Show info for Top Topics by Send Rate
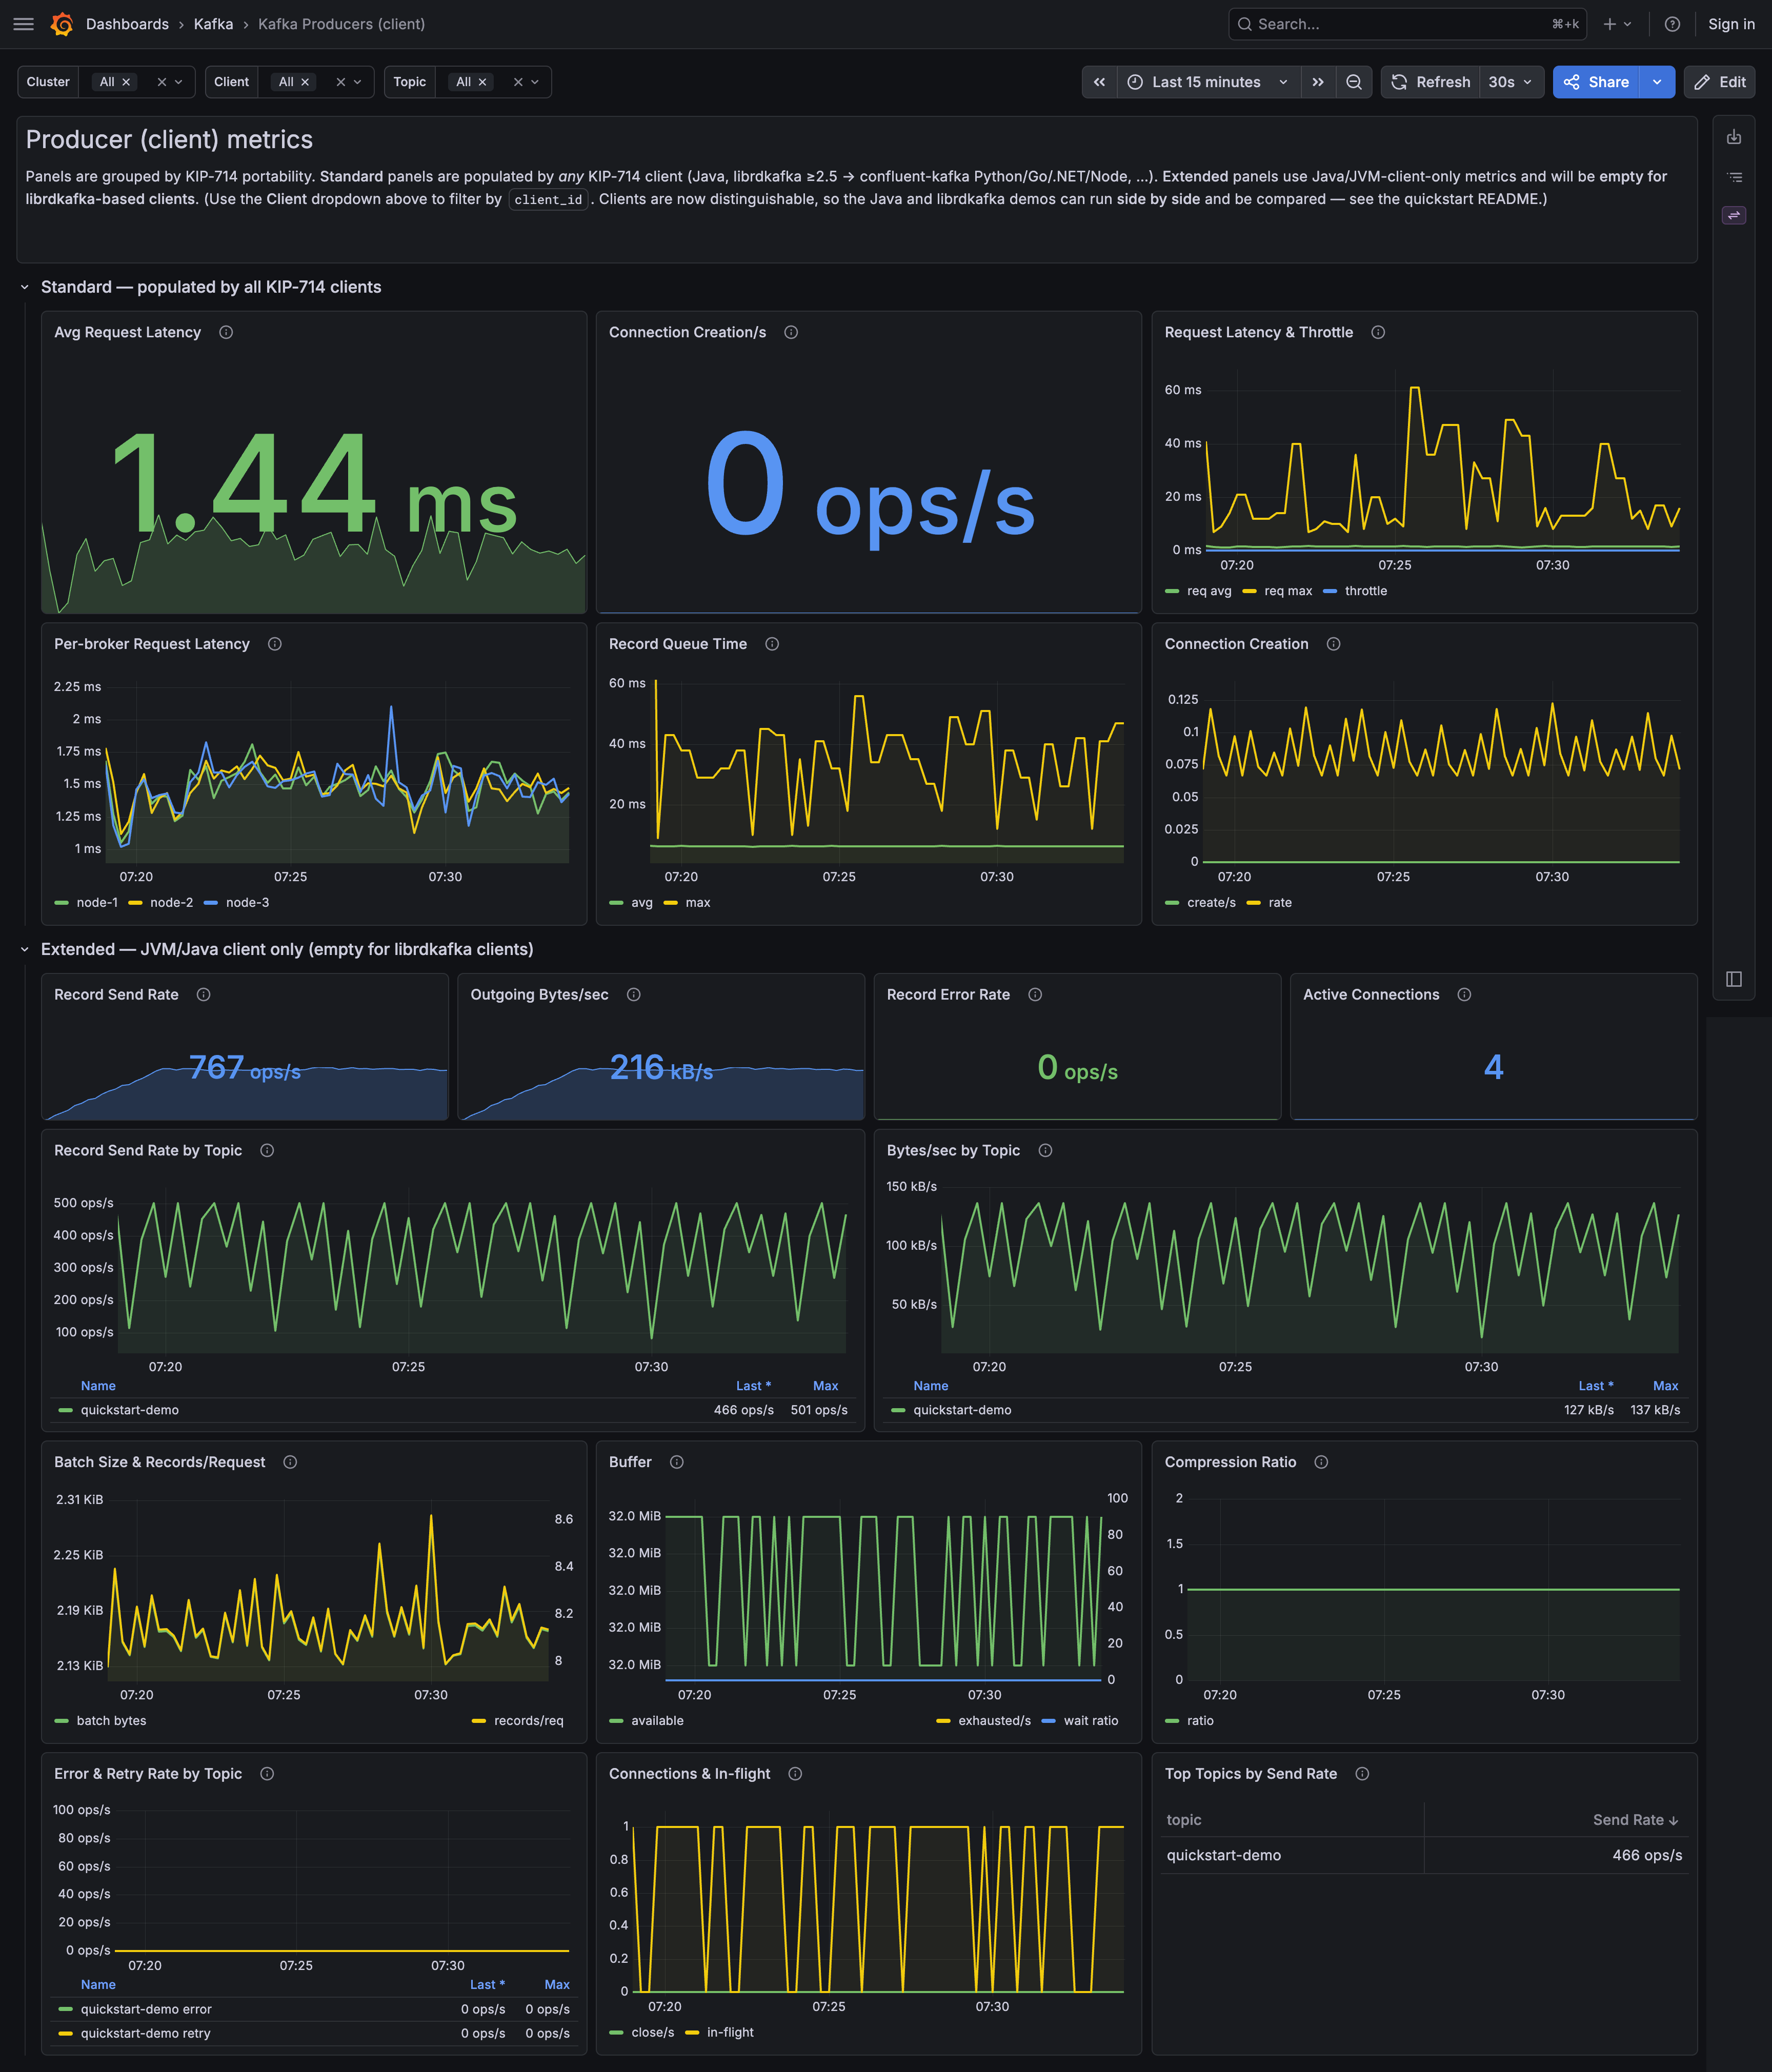1772x2072 pixels. [x=1363, y=1774]
